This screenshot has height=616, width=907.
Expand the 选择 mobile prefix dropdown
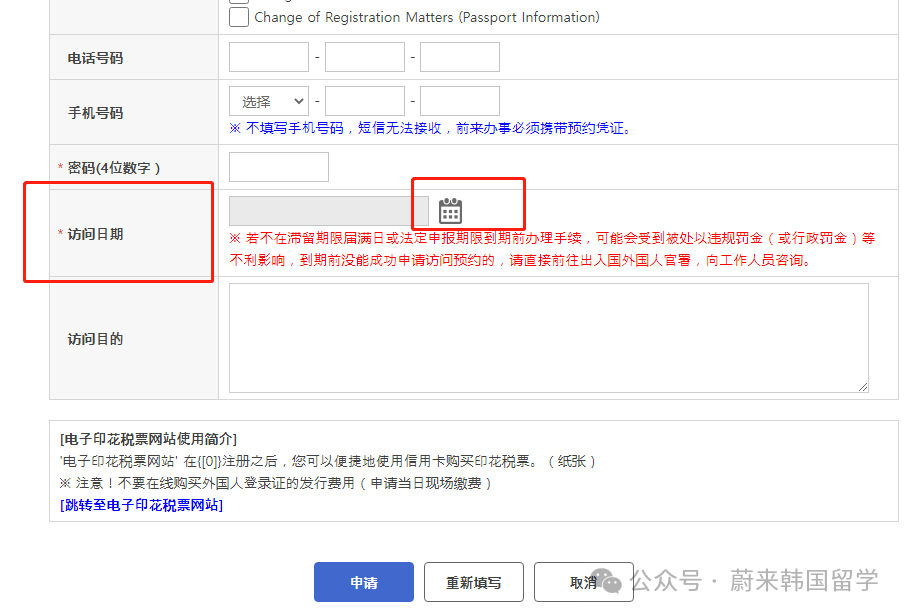pyautogui.click(x=268, y=101)
